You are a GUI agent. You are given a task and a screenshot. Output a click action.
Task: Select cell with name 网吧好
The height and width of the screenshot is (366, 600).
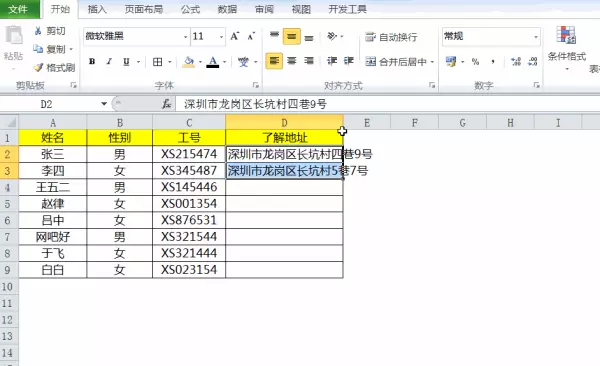(x=53, y=237)
